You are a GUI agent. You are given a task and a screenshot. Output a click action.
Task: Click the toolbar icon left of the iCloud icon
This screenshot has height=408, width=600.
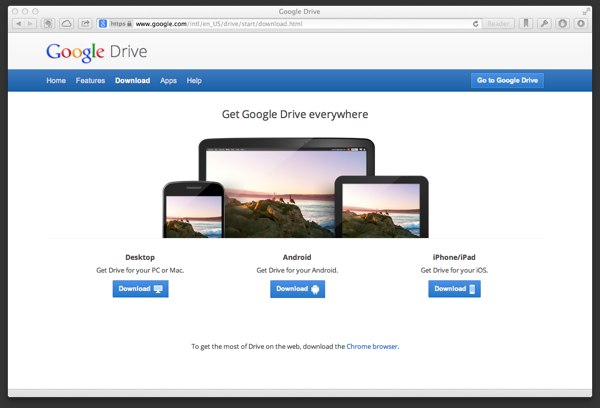pyautogui.click(x=48, y=24)
